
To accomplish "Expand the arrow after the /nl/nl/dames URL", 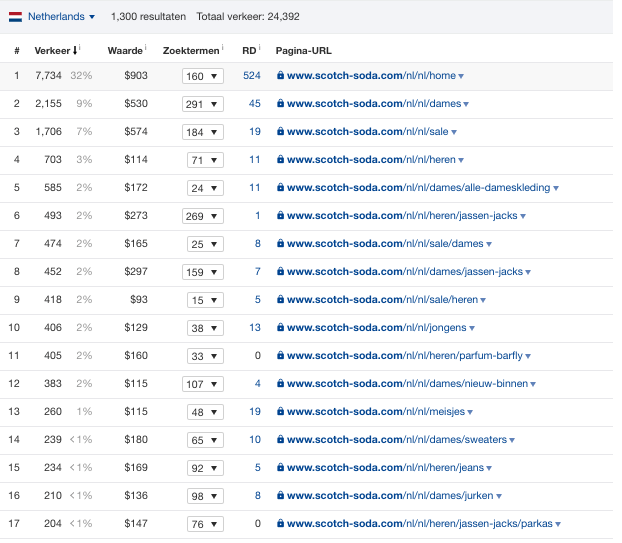I will point(466,104).
